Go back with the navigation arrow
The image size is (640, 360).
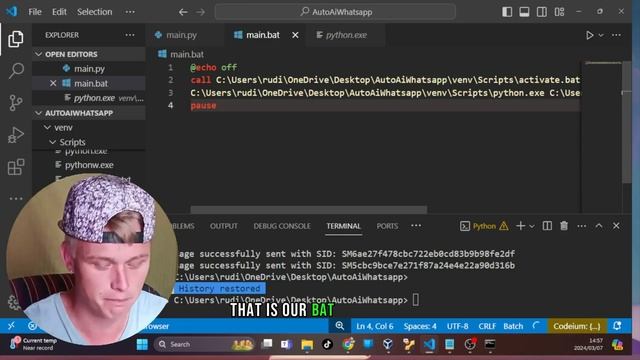pyautogui.click(x=183, y=12)
